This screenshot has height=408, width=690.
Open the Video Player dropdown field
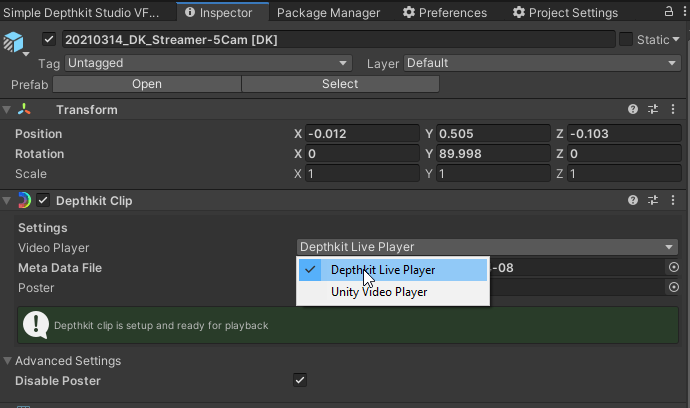pyautogui.click(x=487, y=247)
